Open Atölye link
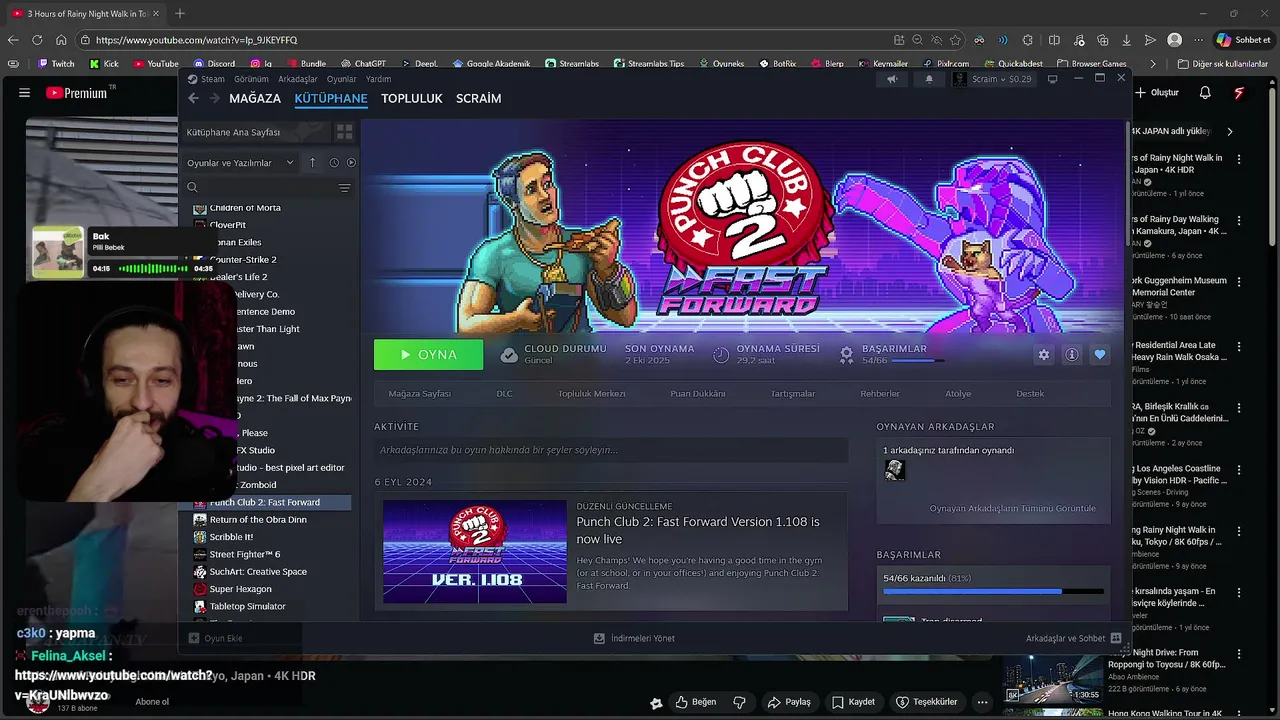1280x720 pixels. 958,393
